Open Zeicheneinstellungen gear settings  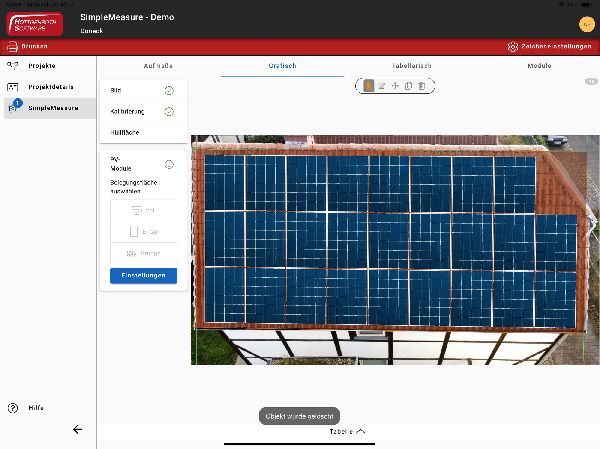(513, 47)
